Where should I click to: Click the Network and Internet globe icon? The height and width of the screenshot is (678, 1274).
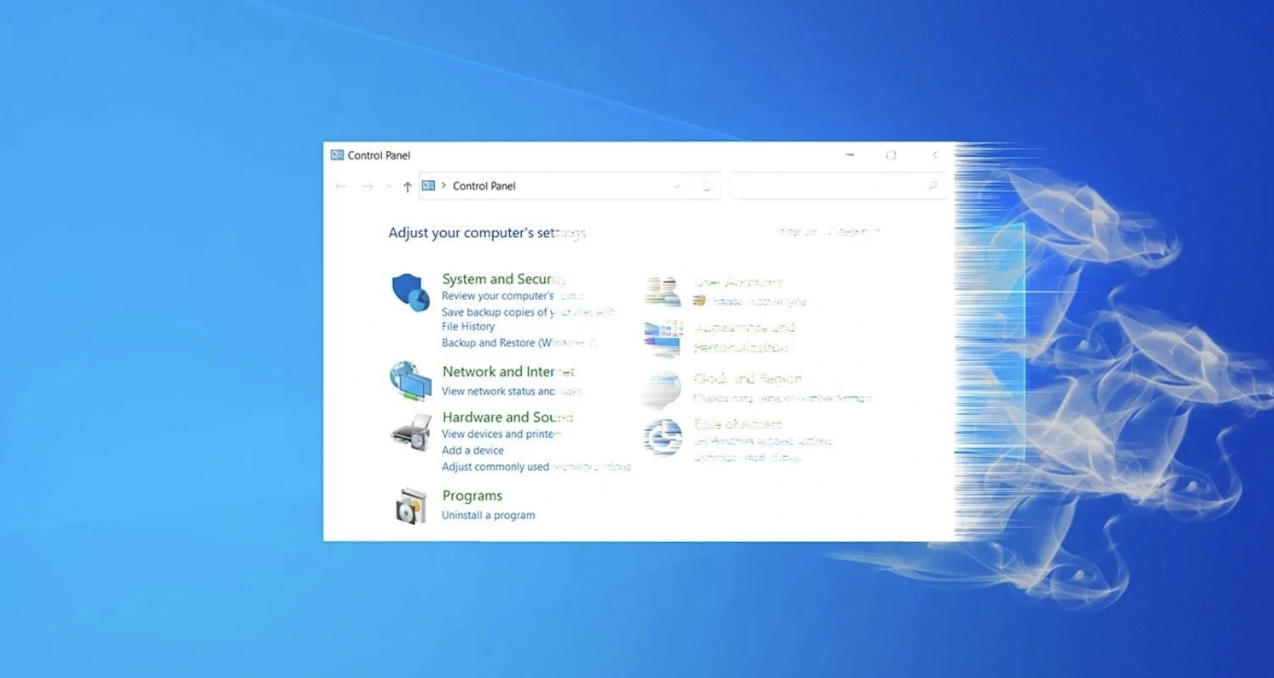pyautogui.click(x=410, y=381)
